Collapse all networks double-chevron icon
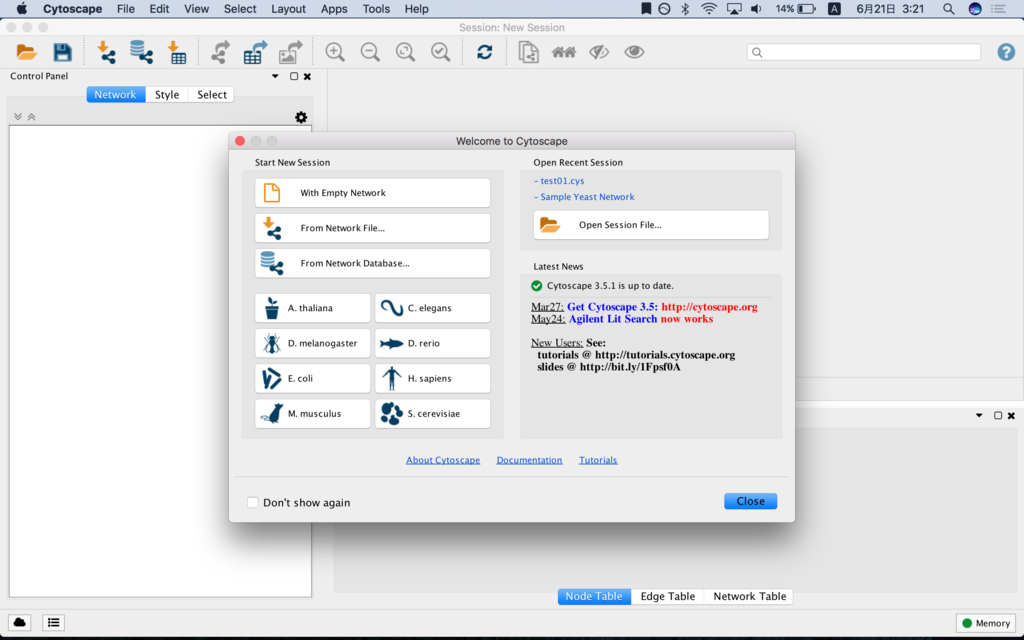Viewport: 1024px width, 640px height. [31, 117]
